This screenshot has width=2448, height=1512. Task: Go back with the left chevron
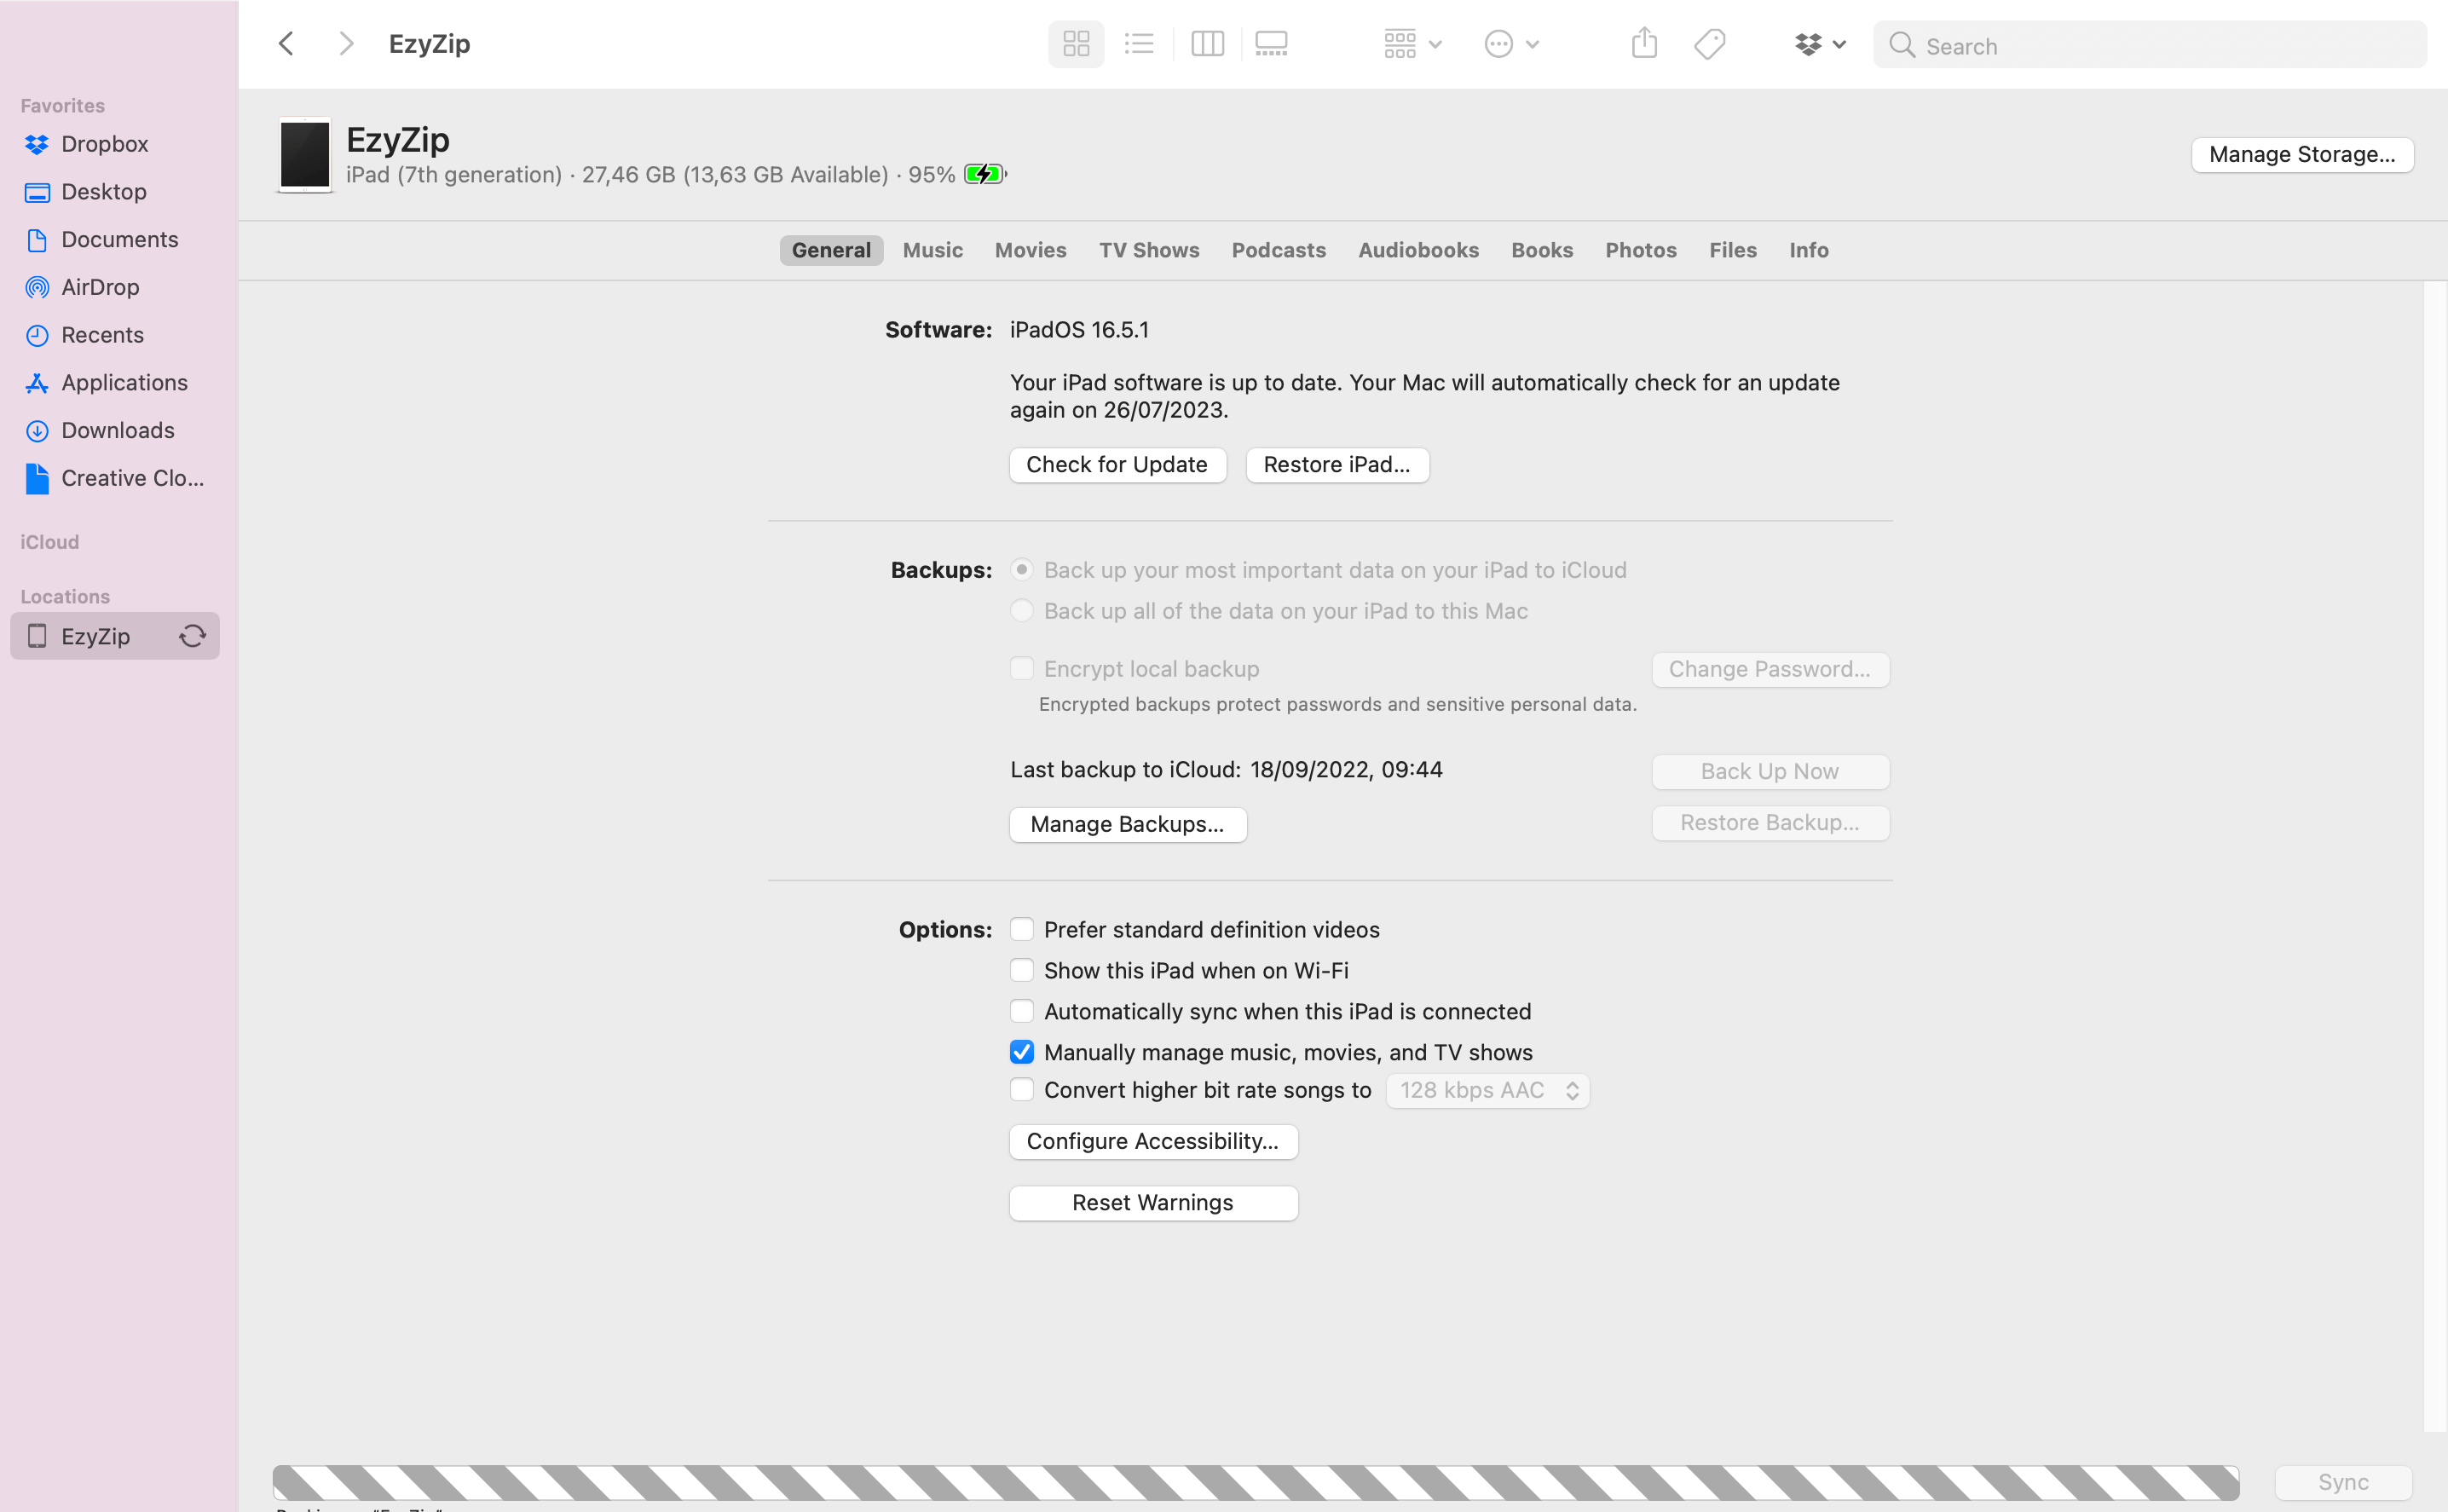[286, 44]
